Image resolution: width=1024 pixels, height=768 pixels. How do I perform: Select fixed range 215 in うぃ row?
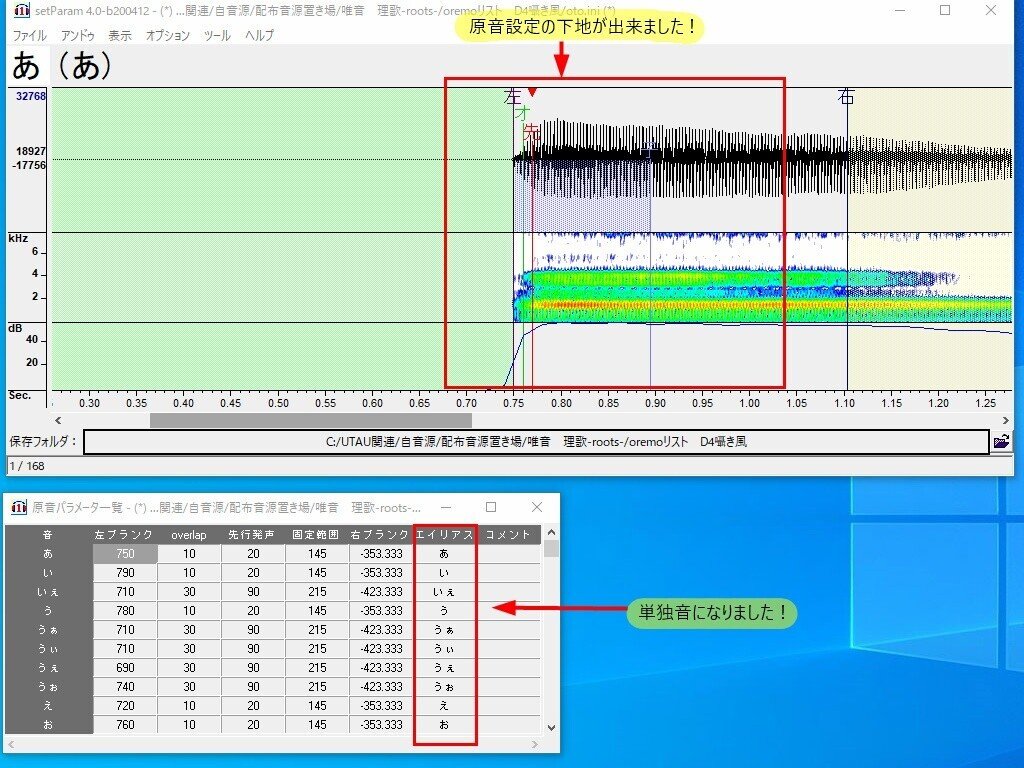tap(317, 648)
